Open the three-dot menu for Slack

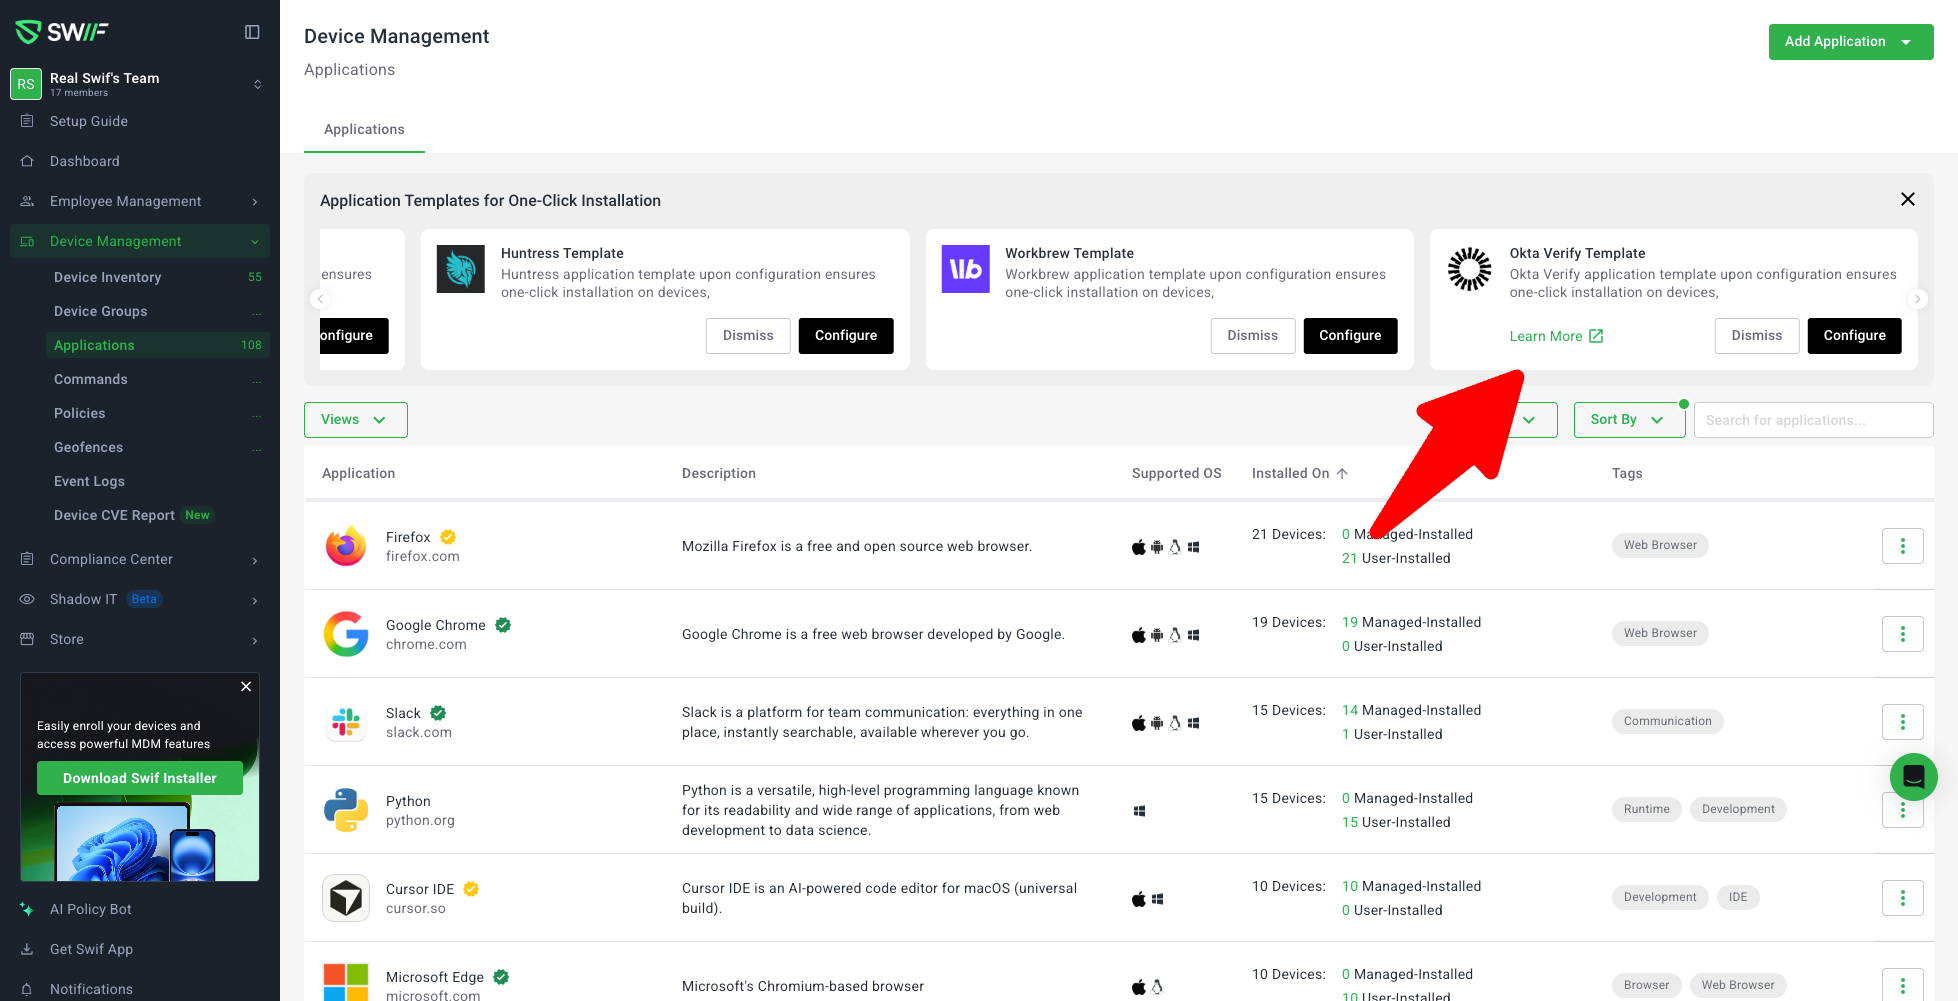click(1902, 722)
